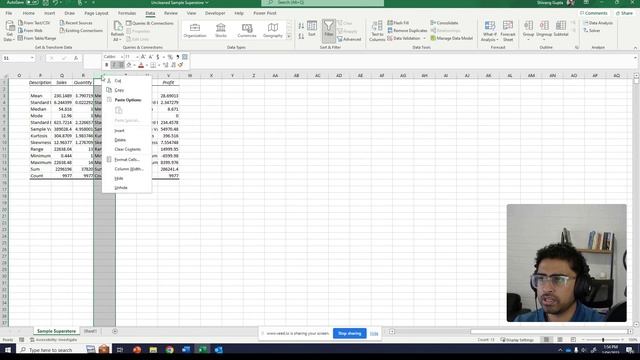Switch to the Developer tab
This screenshot has width=640, height=360.
coord(215,13)
